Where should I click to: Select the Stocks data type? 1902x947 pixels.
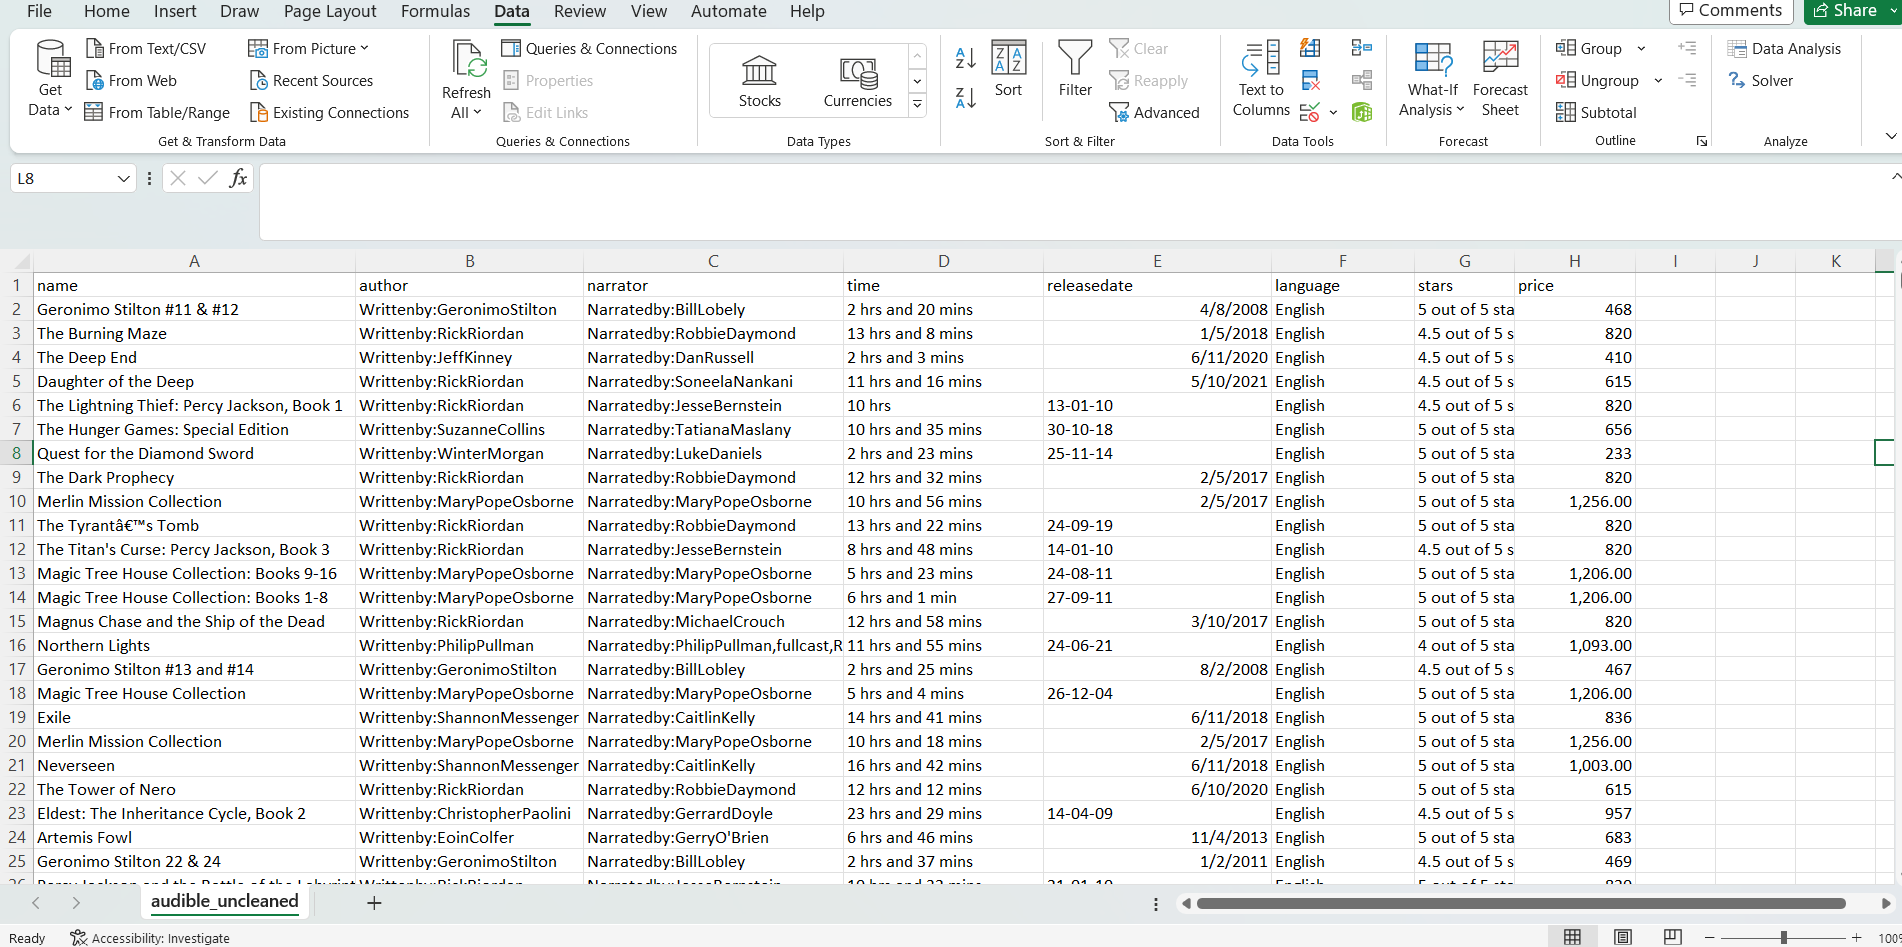pyautogui.click(x=759, y=80)
